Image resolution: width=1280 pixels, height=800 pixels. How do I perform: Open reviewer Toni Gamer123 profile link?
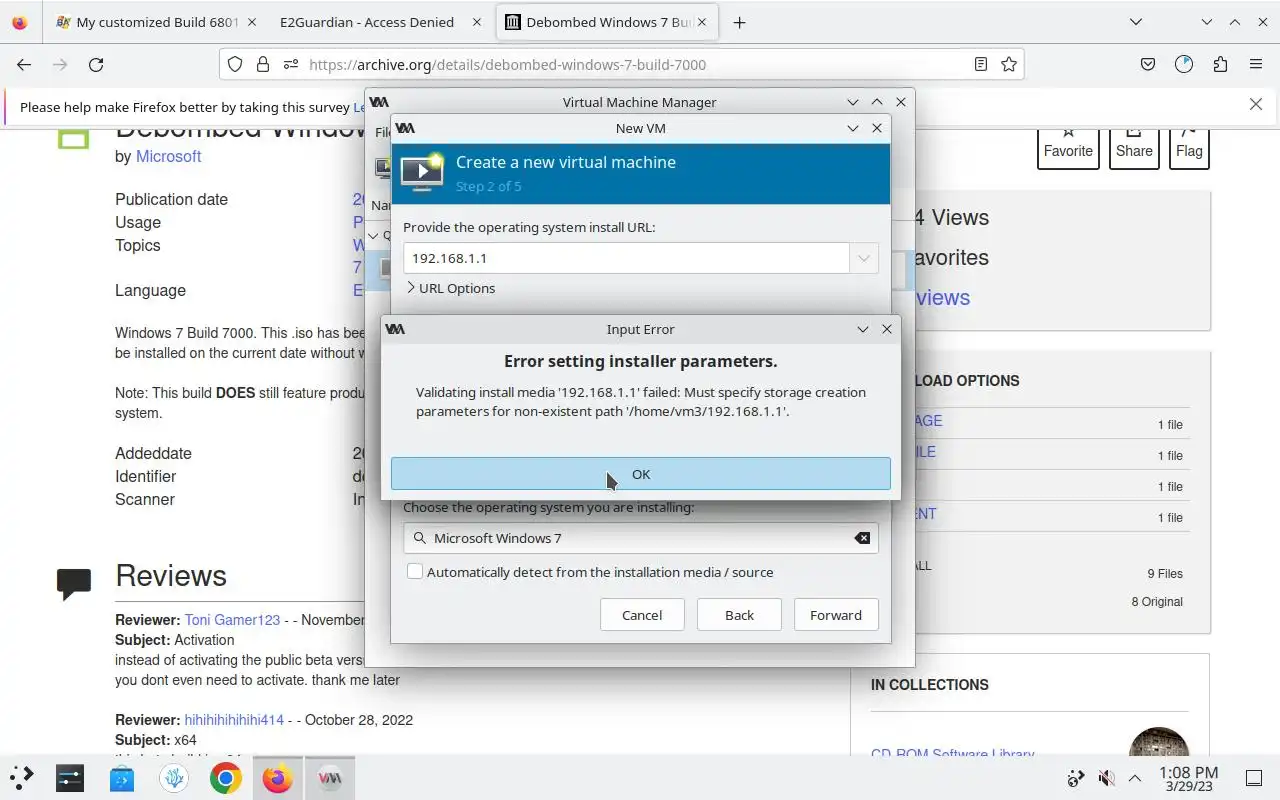(232, 620)
